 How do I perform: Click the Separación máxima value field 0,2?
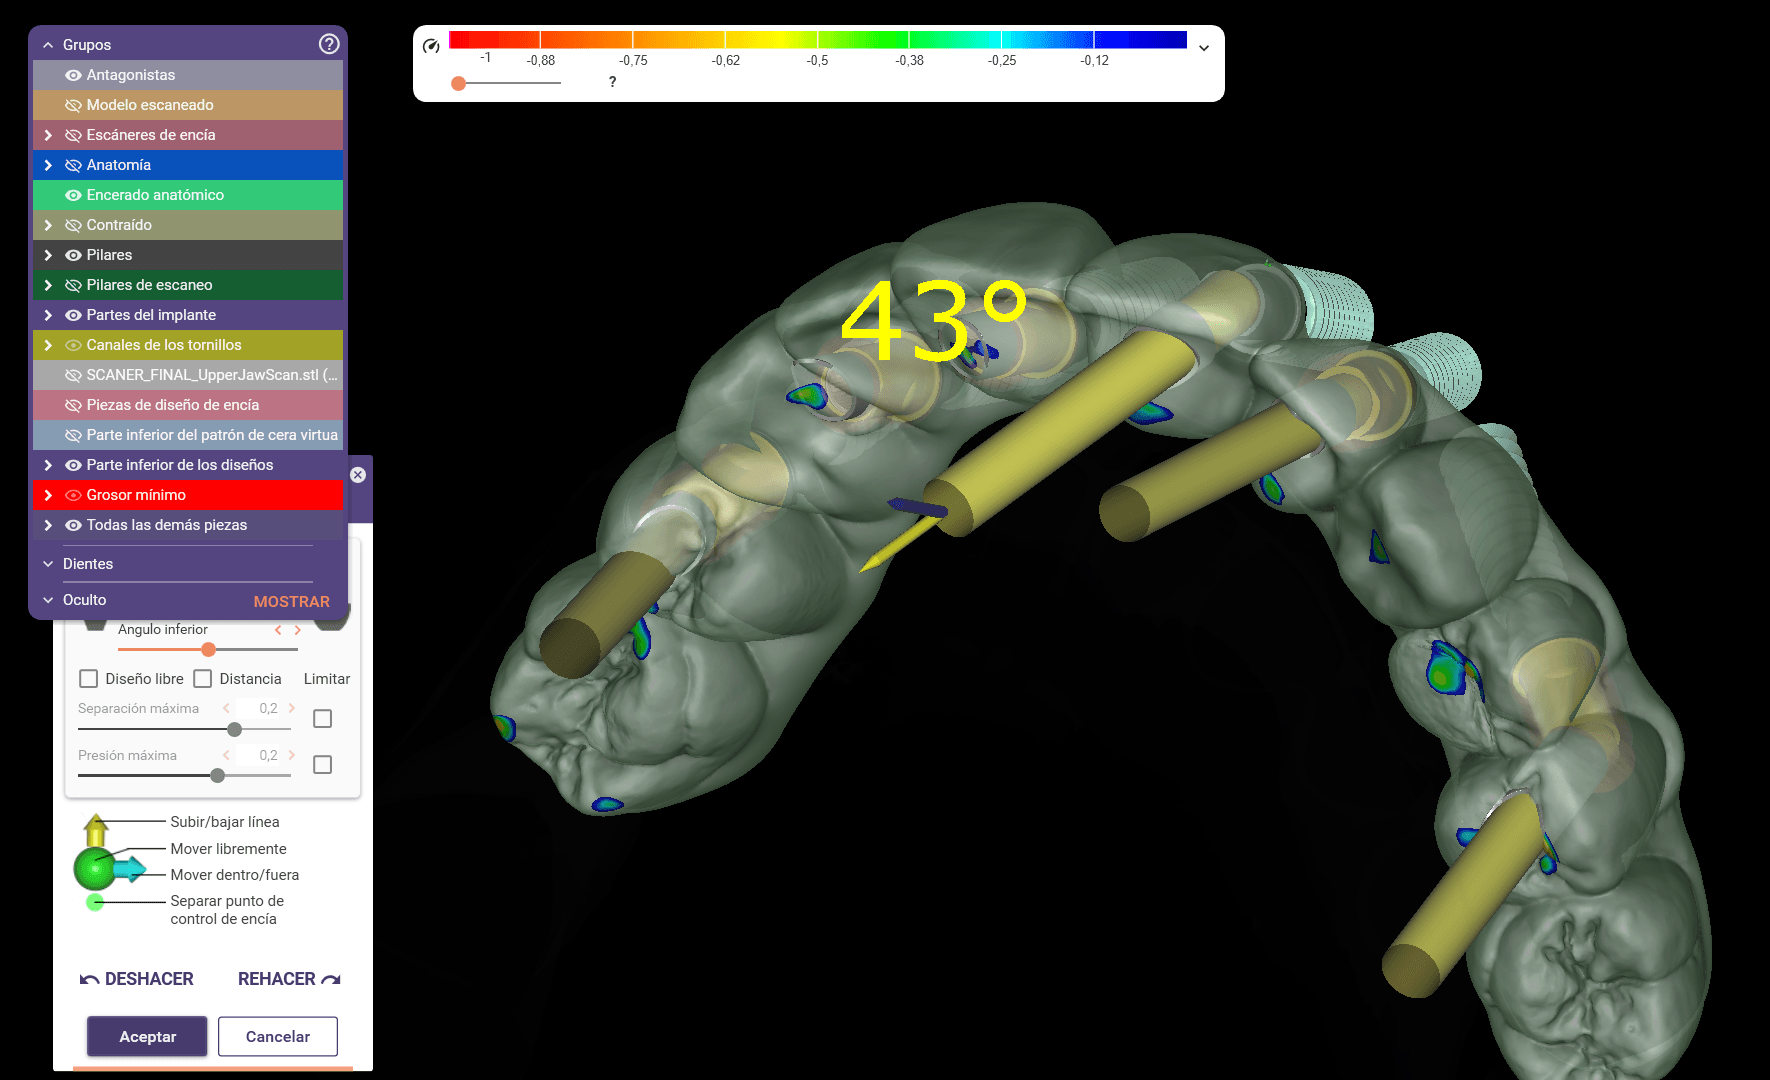(261, 708)
